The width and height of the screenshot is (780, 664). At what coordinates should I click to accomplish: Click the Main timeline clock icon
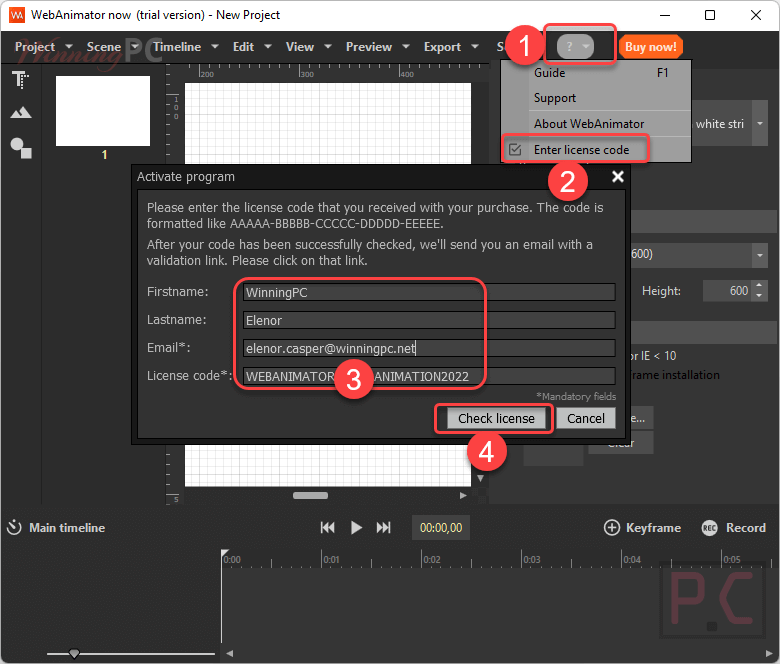click(x=14, y=527)
